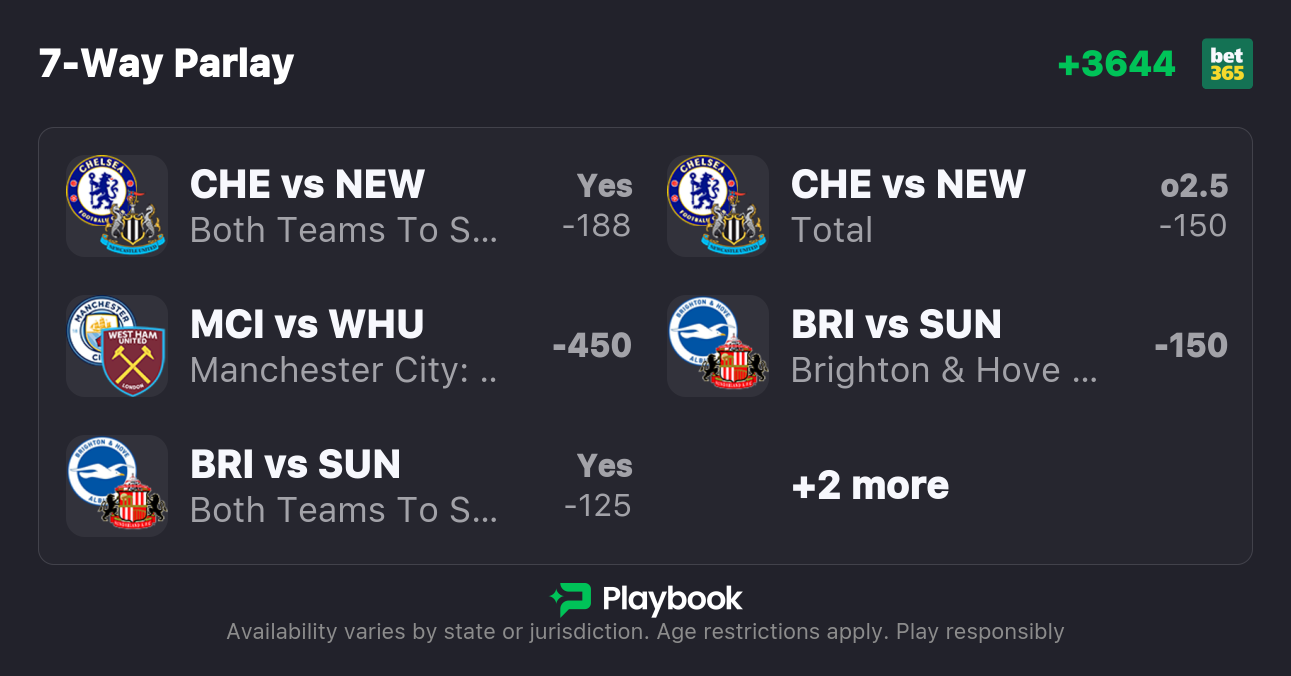Screen dimensions: 1291x676
Task: Click the Playbook logo icon
Action: pyautogui.click(x=570, y=599)
